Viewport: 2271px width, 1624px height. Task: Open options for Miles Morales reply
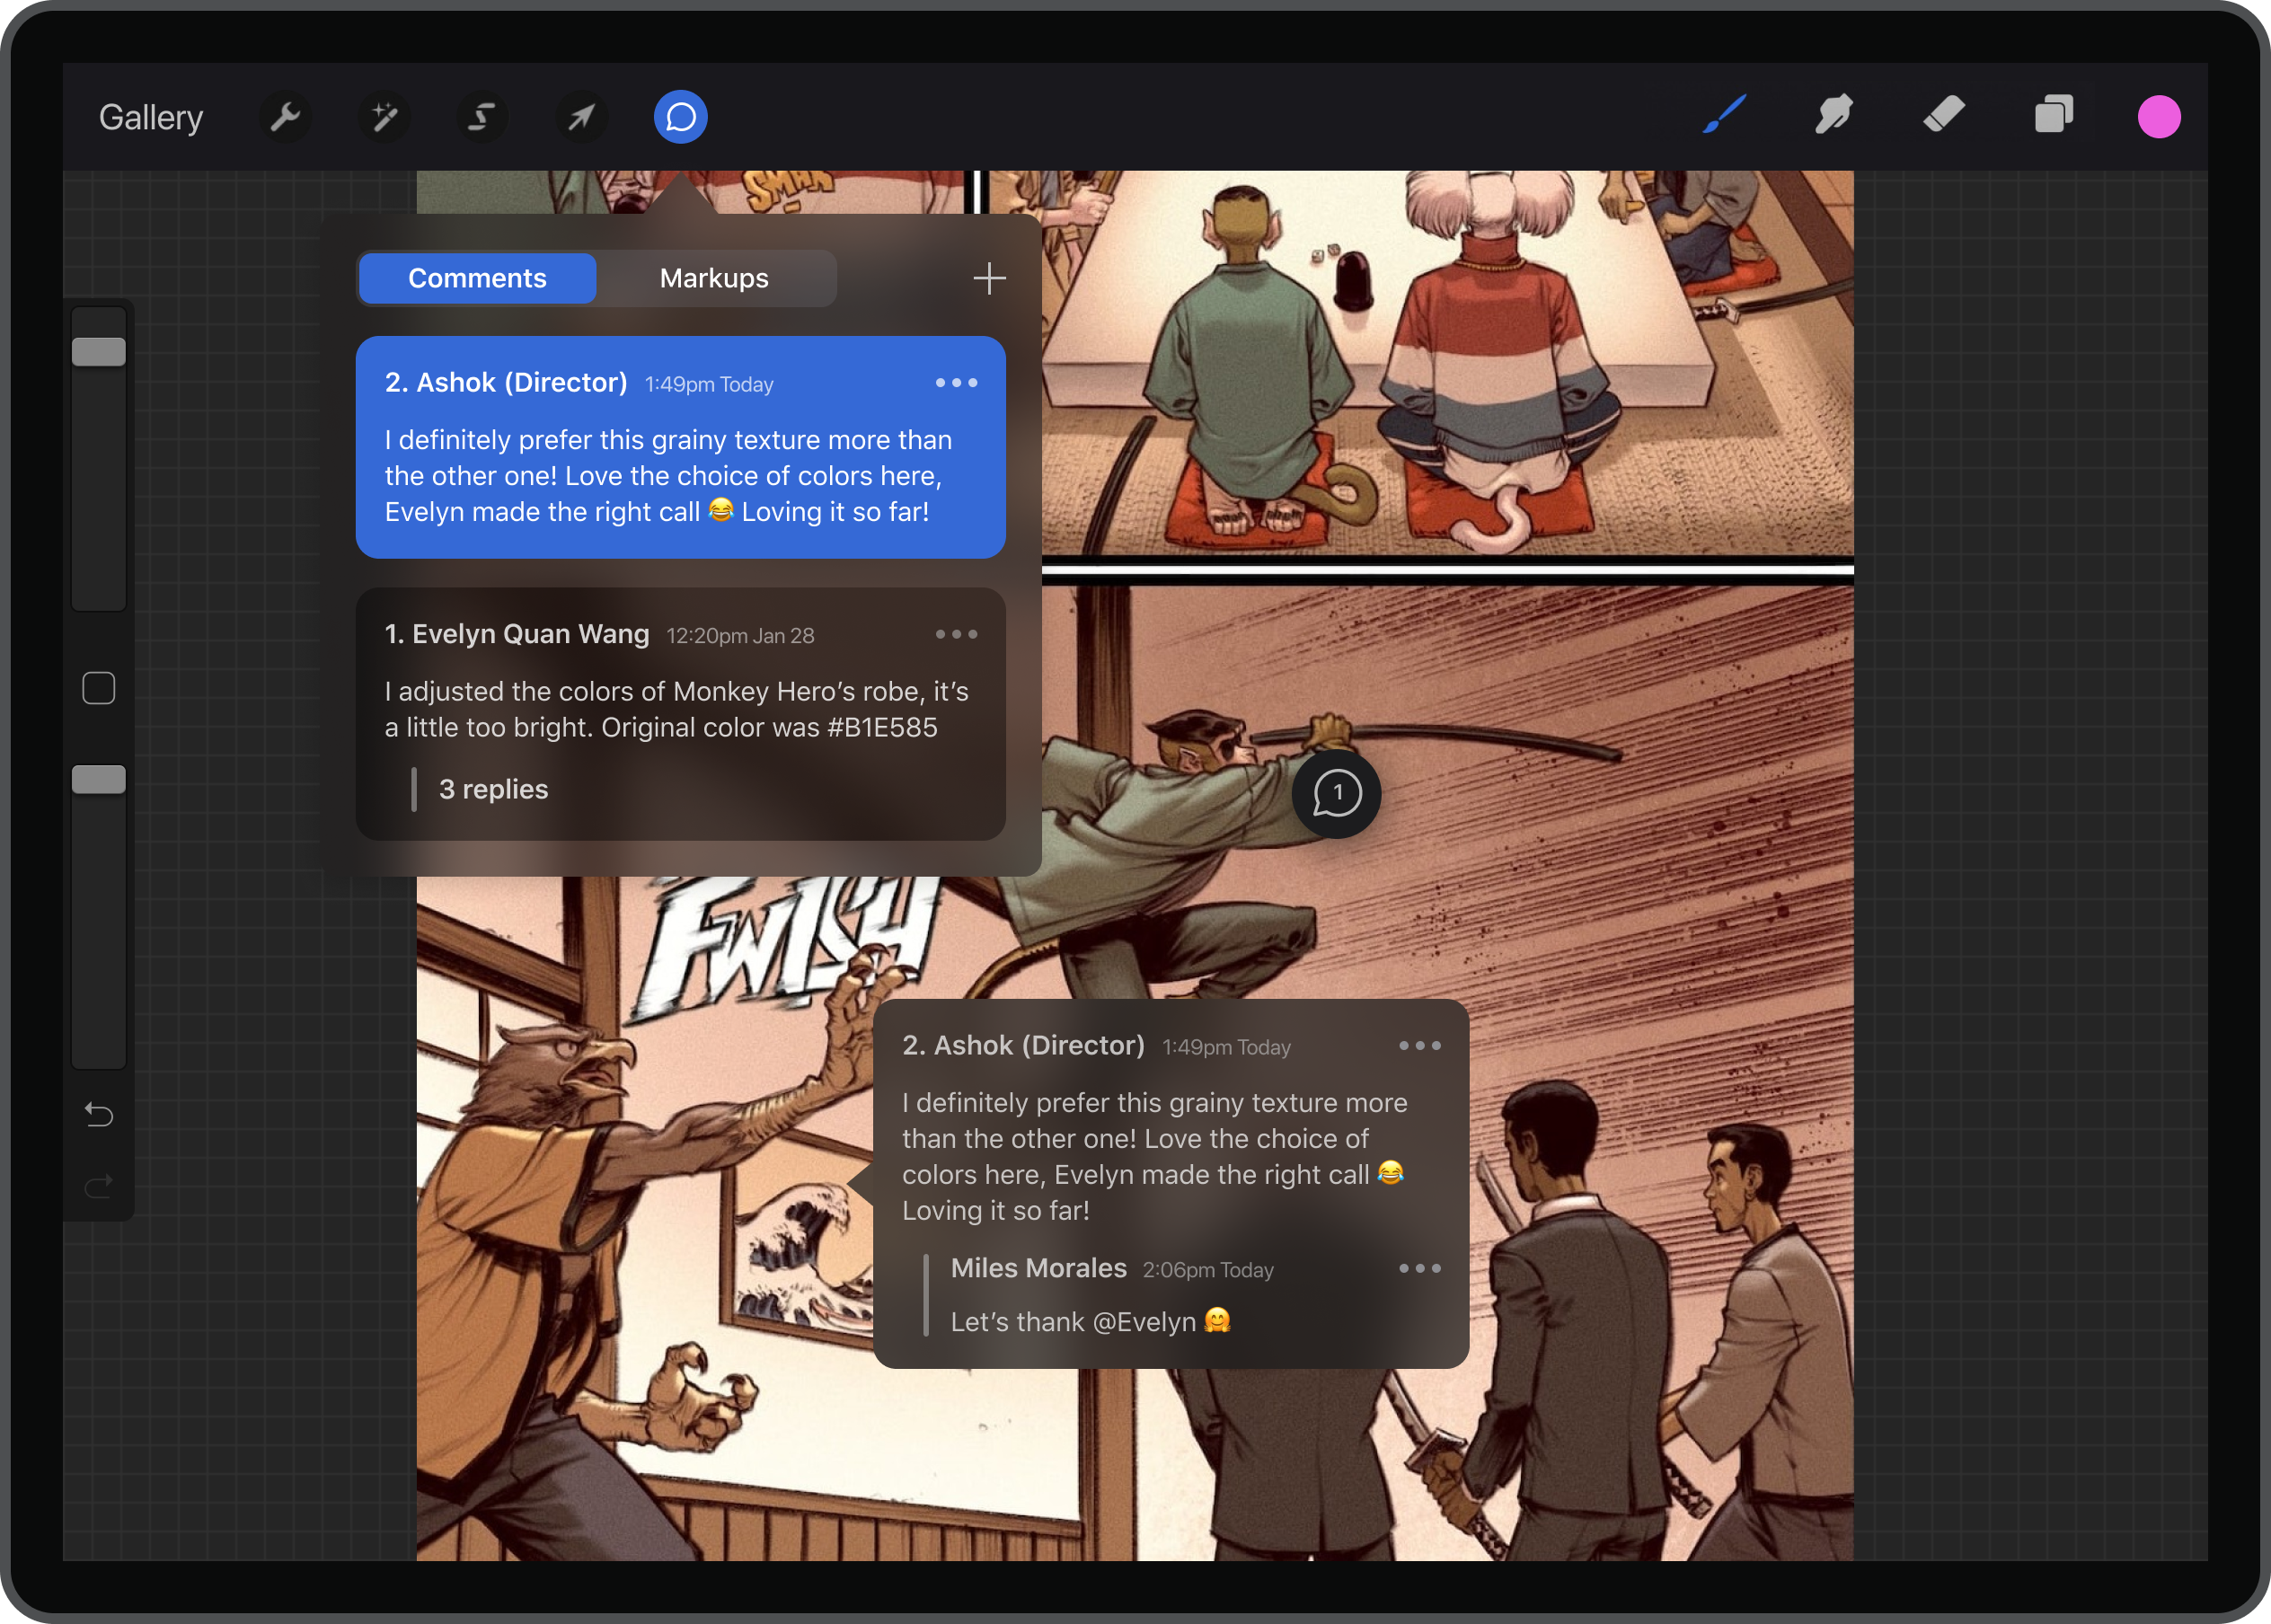pos(1419,1268)
